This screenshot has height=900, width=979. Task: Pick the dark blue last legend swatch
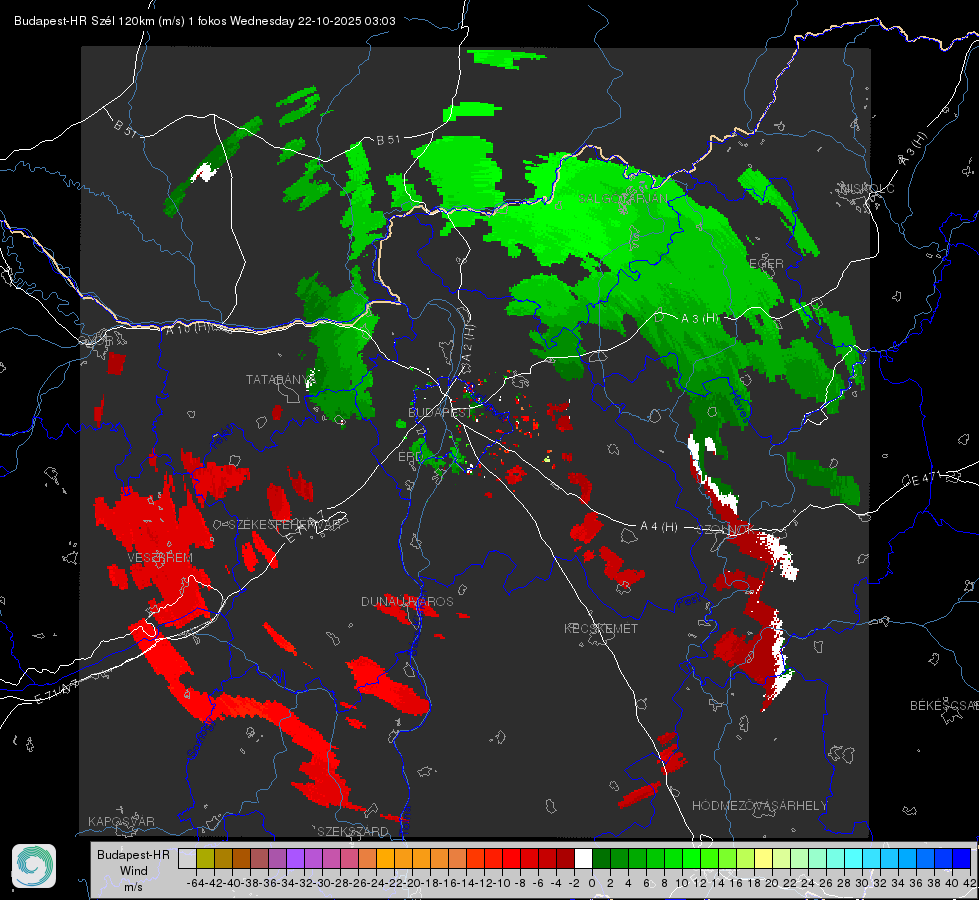[x=962, y=858]
